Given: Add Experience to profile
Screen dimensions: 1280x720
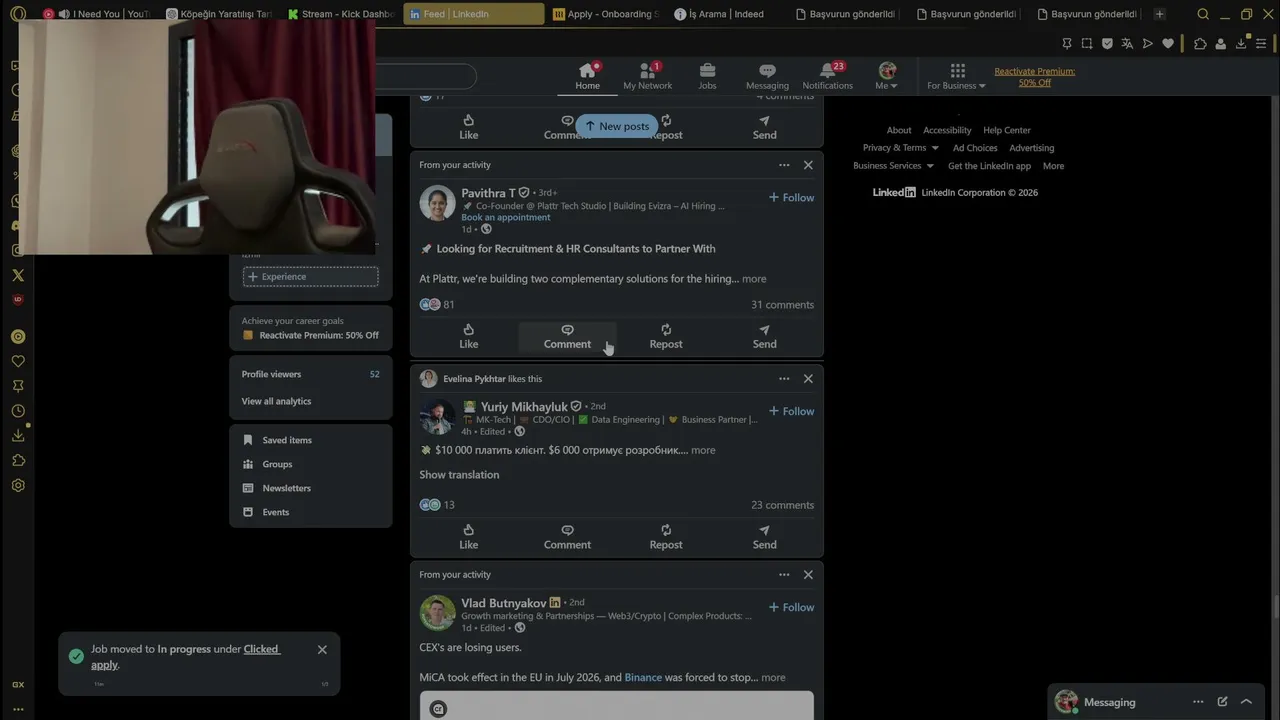Looking at the screenshot, I should [311, 277].
